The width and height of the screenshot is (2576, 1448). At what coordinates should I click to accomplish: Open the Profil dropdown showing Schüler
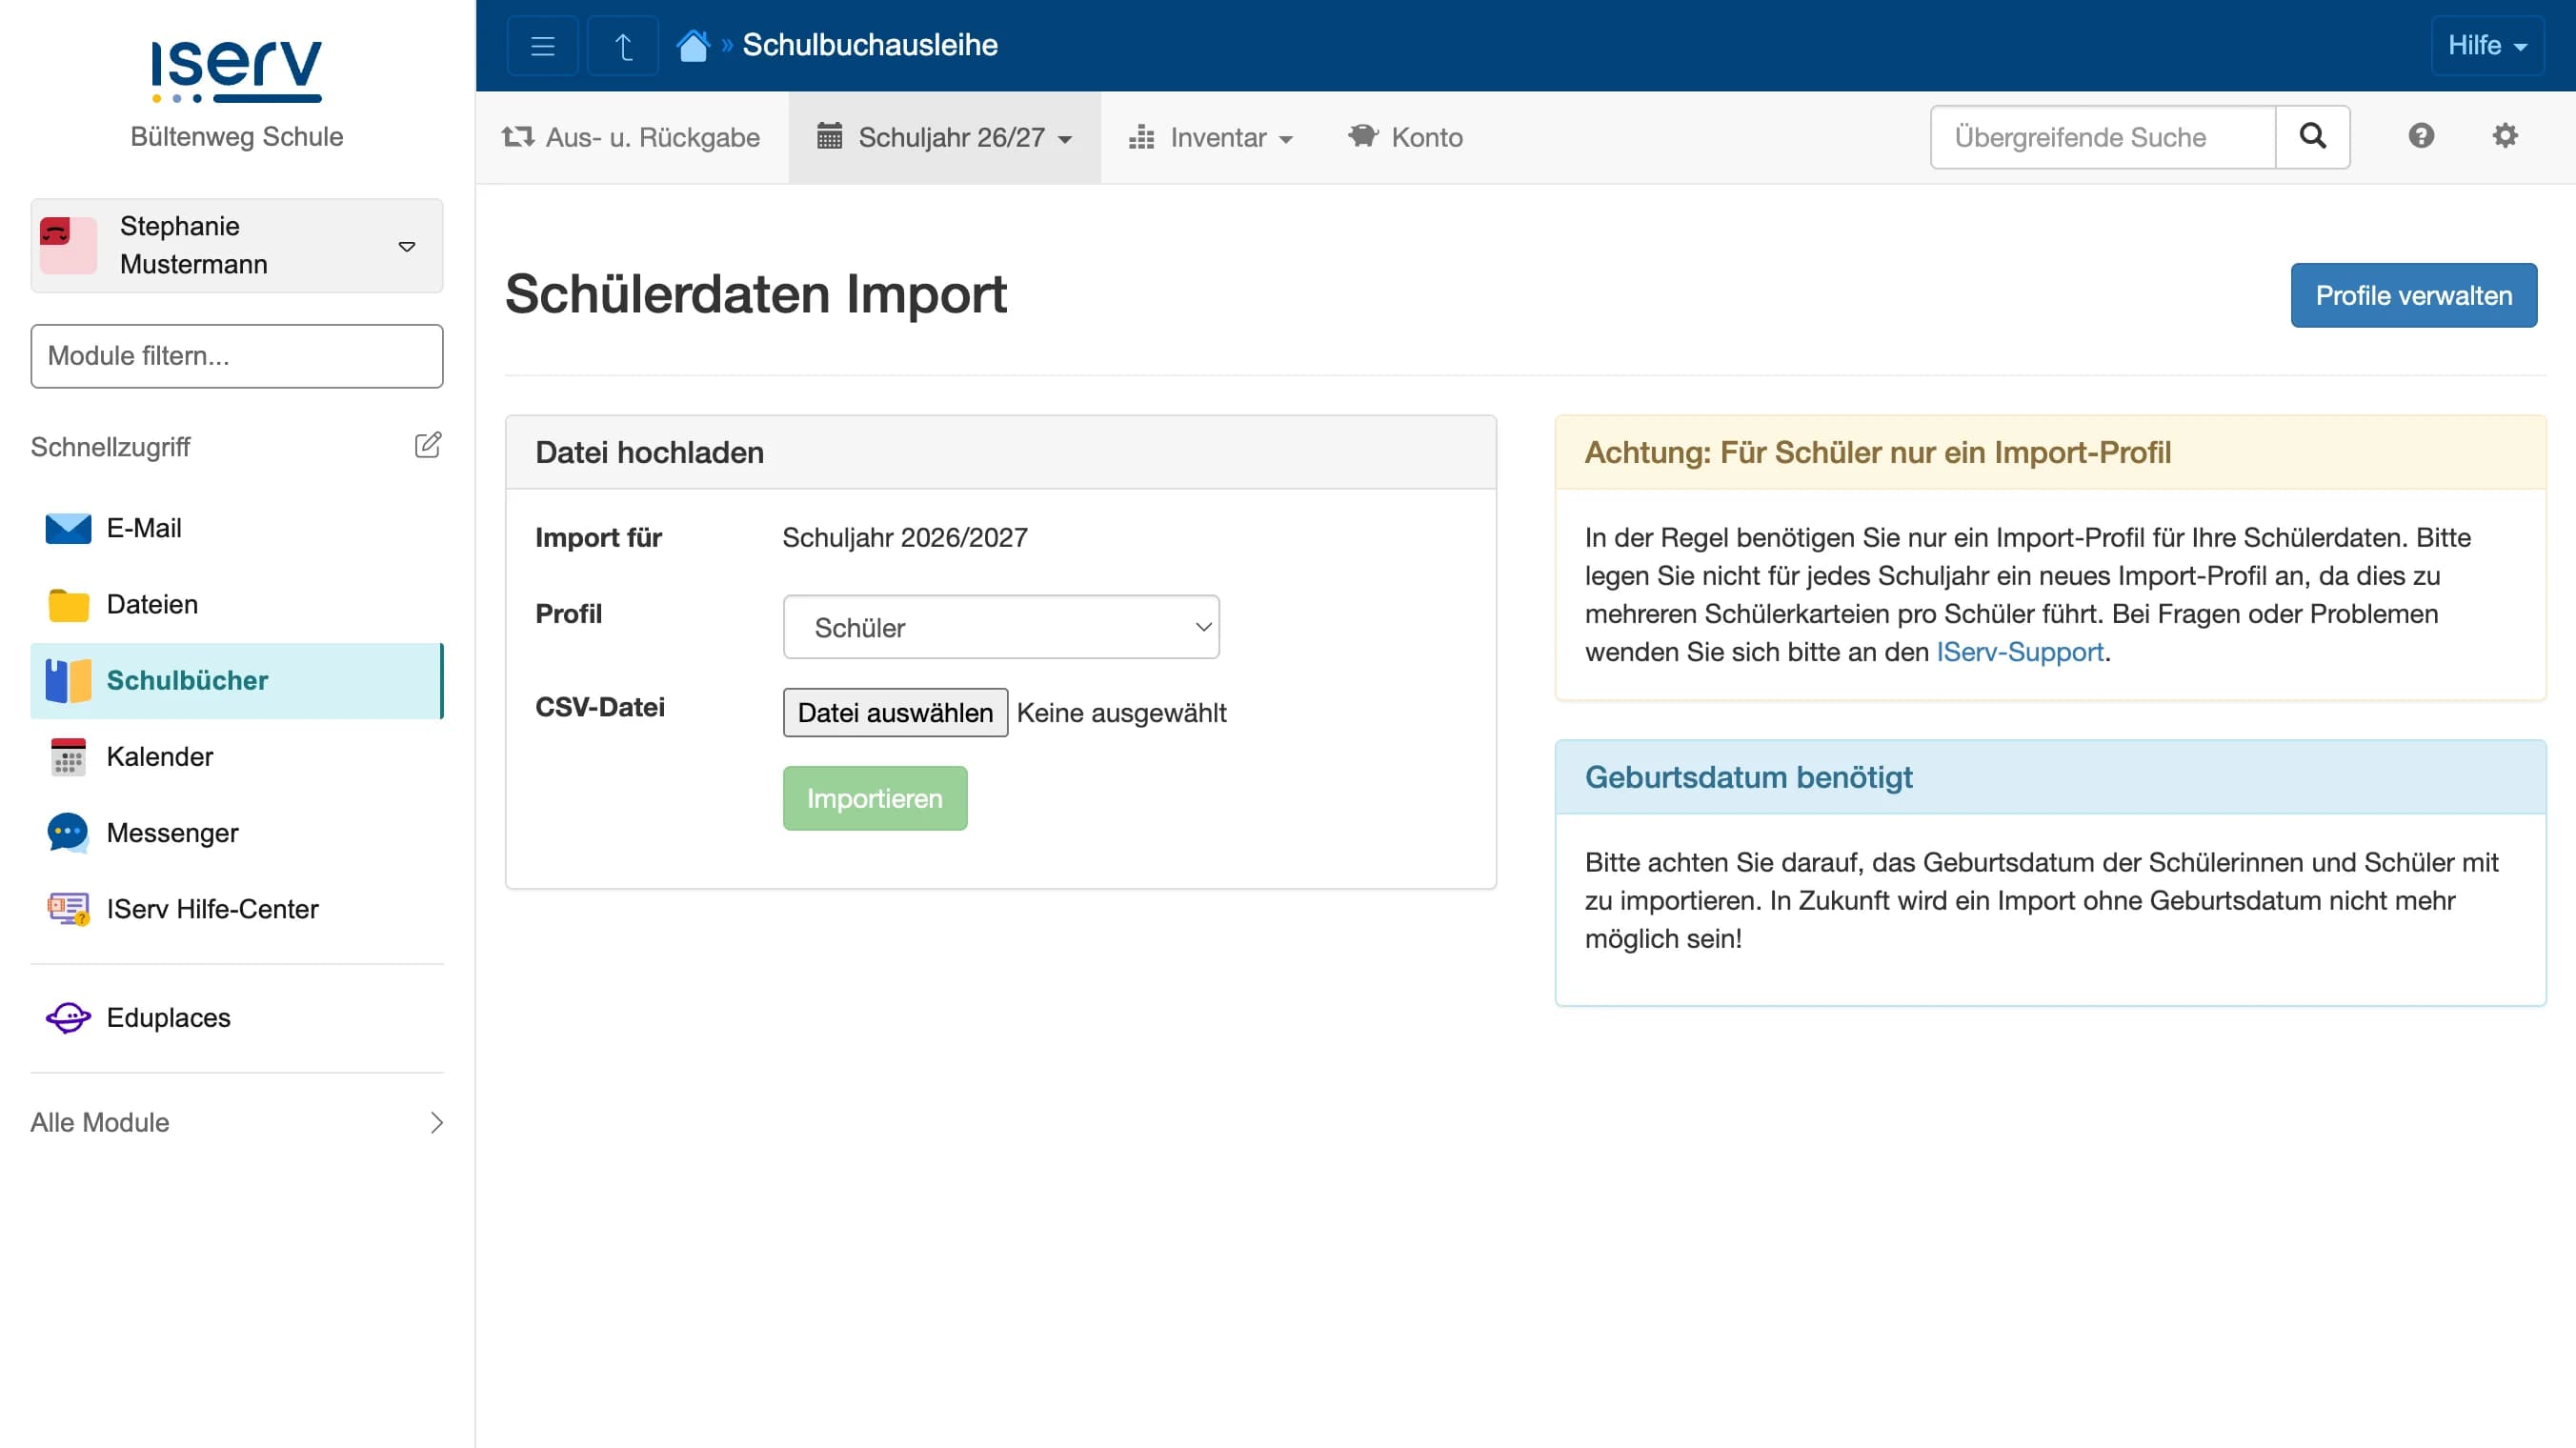tap(1000, 626)
